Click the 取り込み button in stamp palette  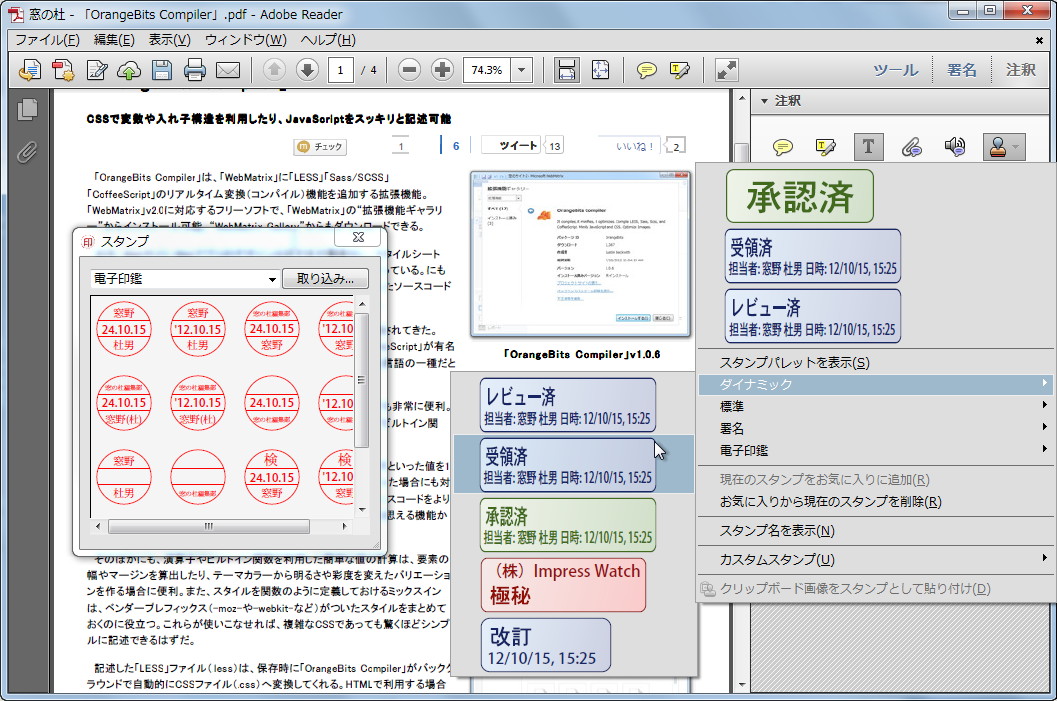(x=326, y=278)
